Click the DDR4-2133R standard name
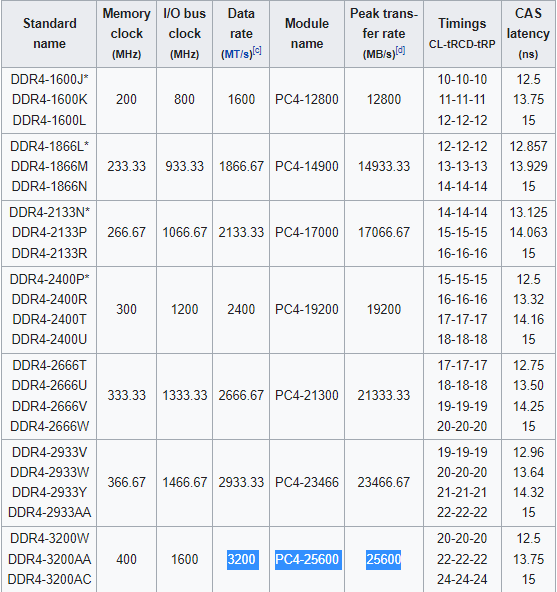 [49, 253]
